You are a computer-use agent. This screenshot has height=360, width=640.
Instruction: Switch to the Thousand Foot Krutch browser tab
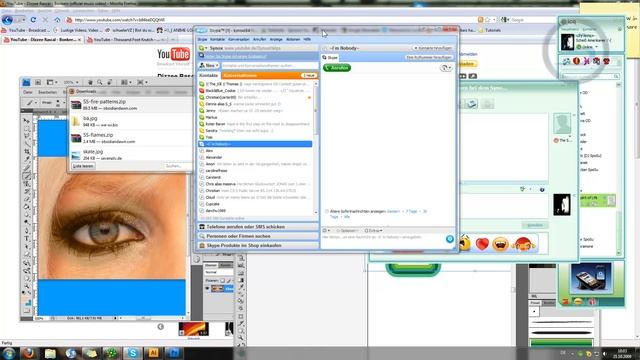point(127,40)
